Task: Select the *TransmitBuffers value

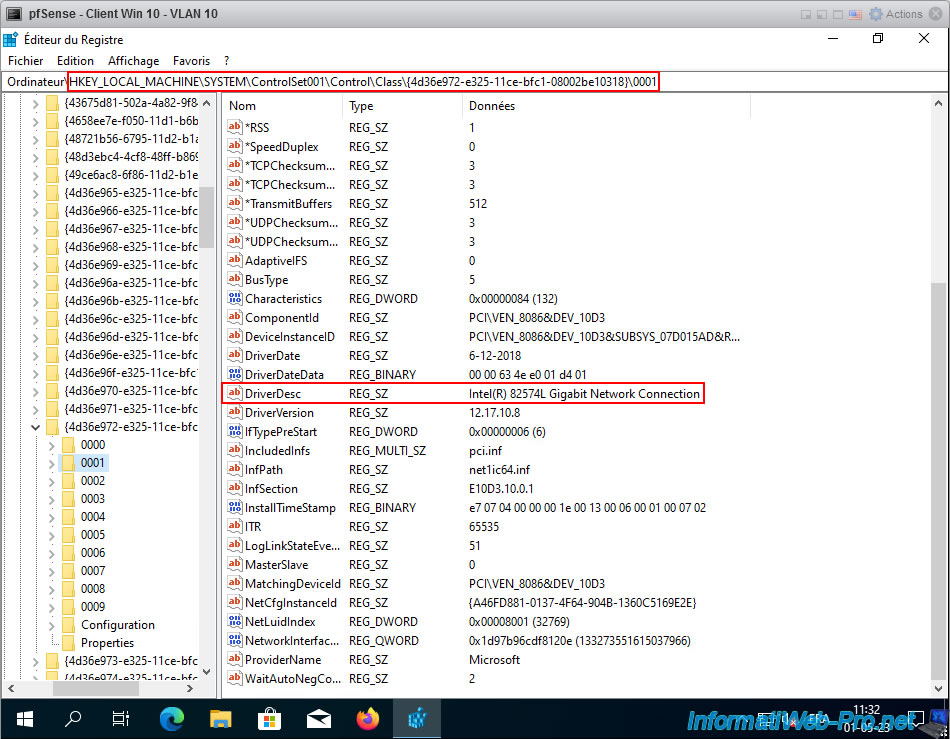Action: [x=288, y=204]
